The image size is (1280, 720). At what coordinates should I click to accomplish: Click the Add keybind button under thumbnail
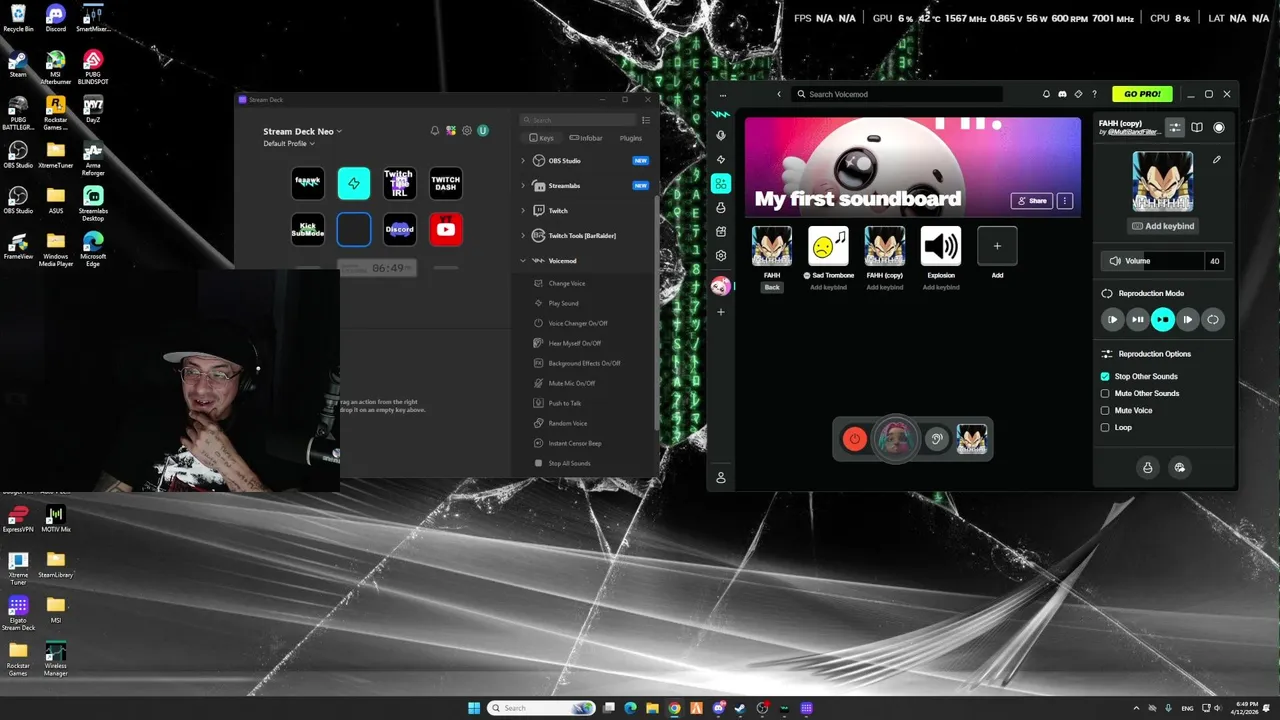[x=1163, y=226]
